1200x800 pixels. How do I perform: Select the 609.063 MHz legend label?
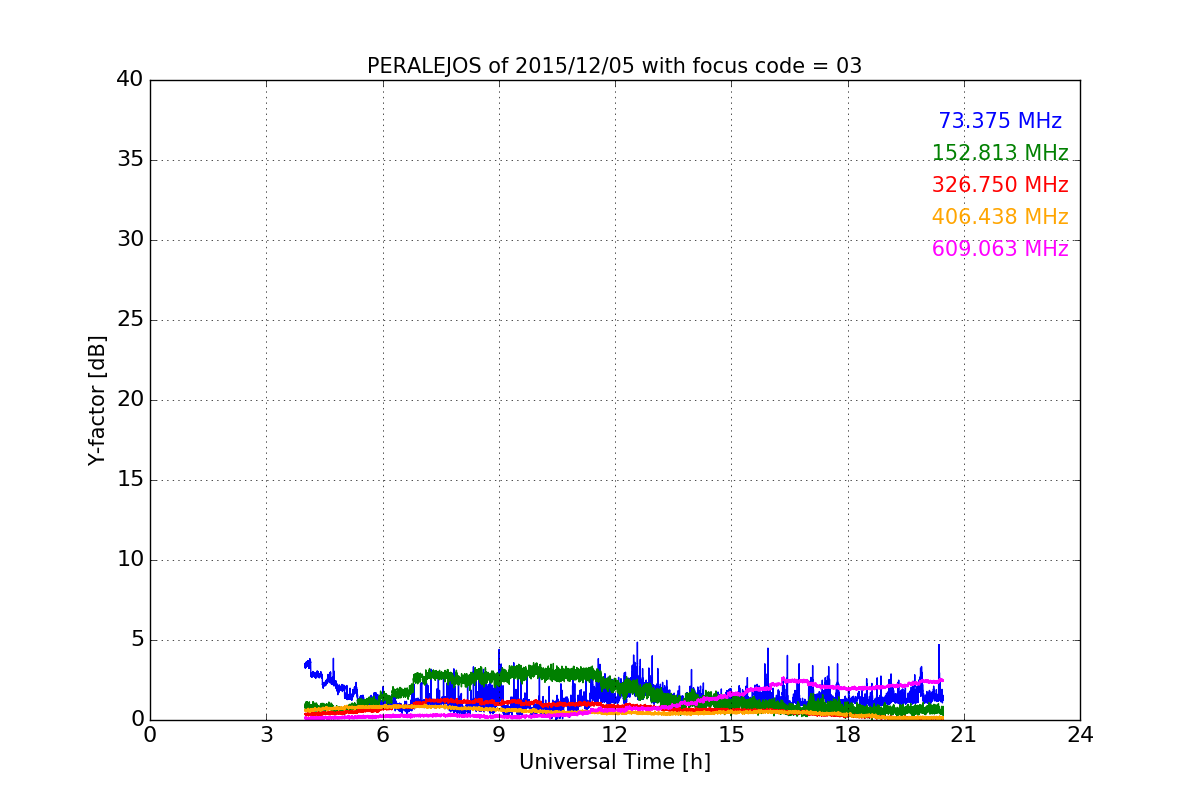click(1000, 249)
